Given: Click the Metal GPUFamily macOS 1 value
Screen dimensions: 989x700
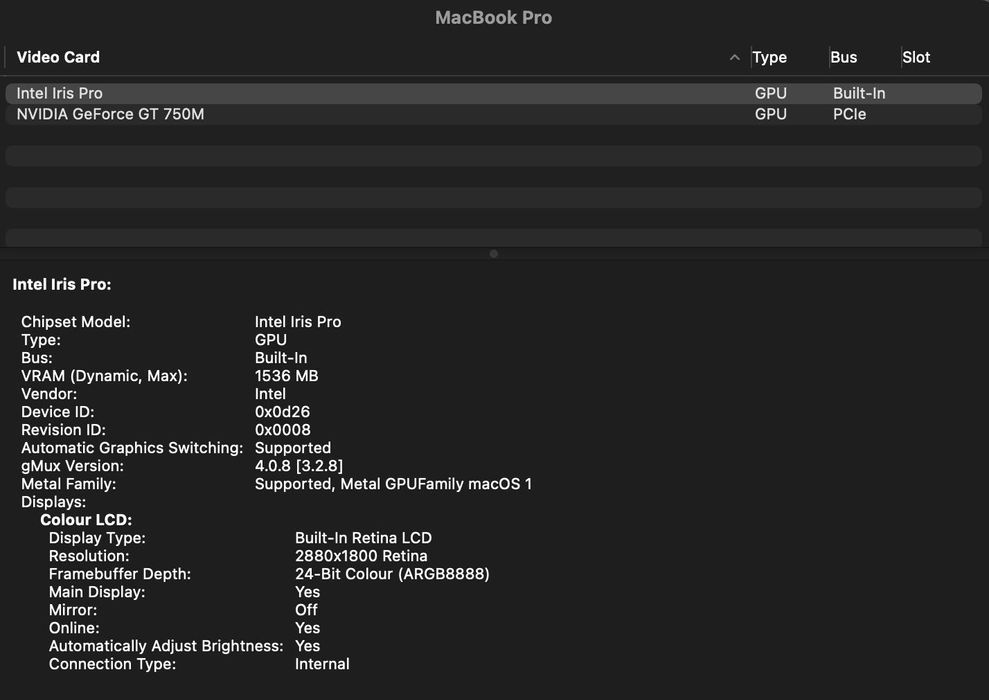Looking at the screenshot, I should (x=393, y=484).
